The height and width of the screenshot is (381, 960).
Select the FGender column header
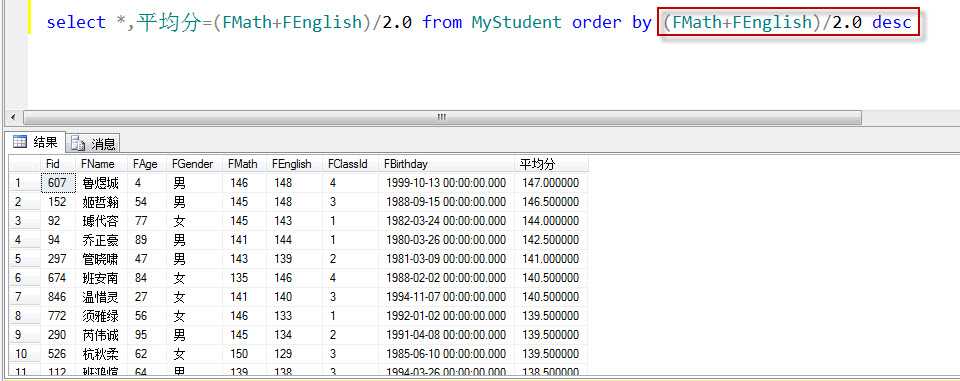[x=194, y=164]
